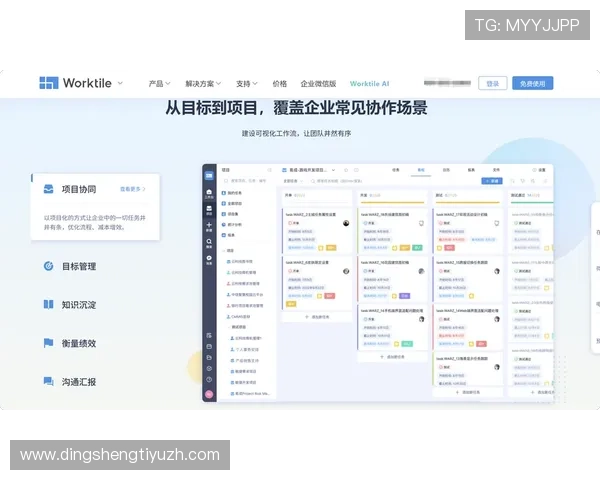
Task: Open the task-WARZ_2 card
Action: click(x=317, y=231)
